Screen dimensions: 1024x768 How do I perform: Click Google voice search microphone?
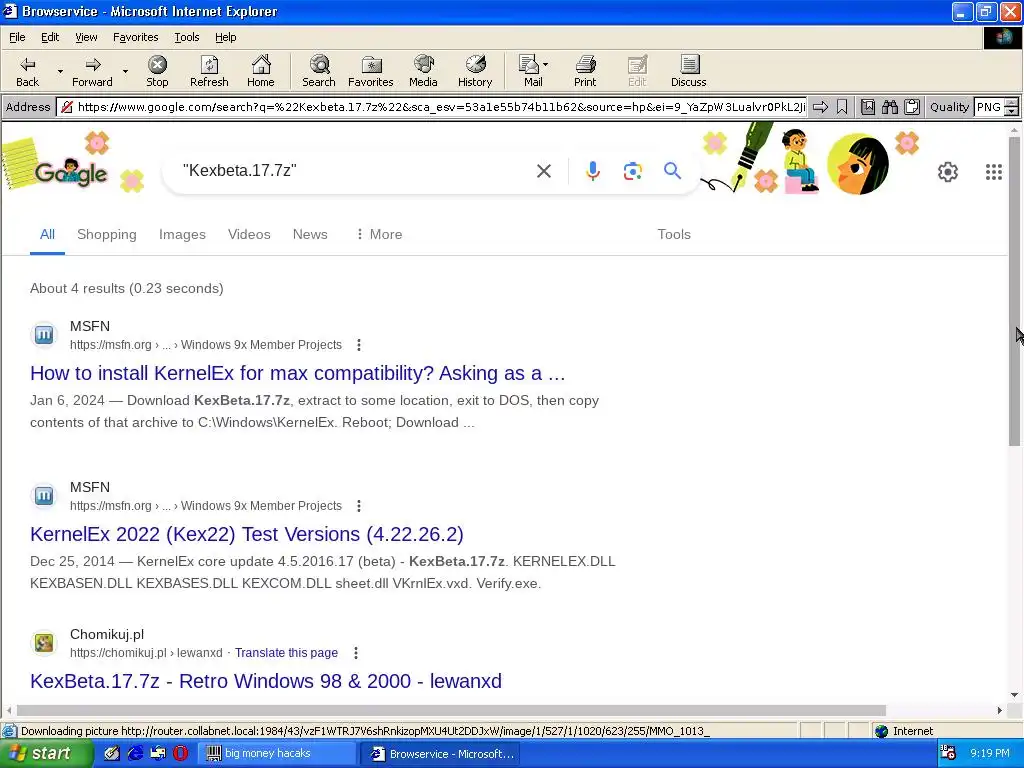coord(592,171)
